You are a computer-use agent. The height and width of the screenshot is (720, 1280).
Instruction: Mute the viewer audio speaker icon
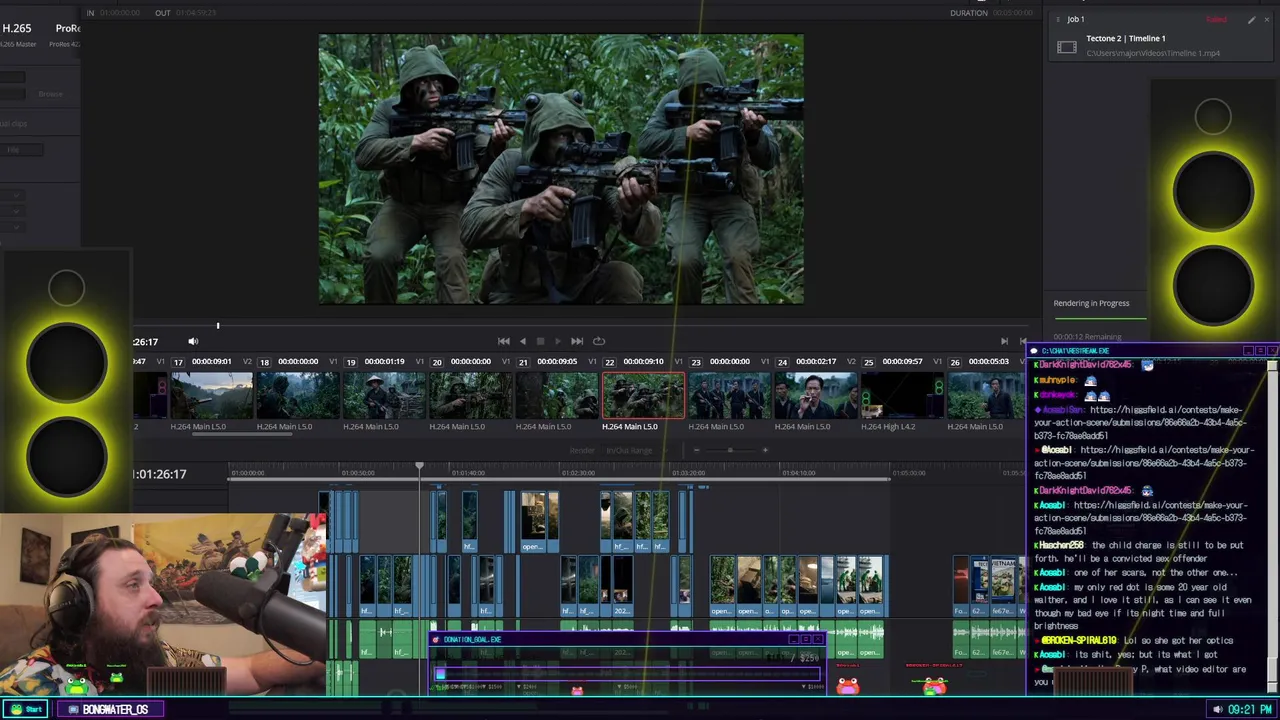point(193,341)
